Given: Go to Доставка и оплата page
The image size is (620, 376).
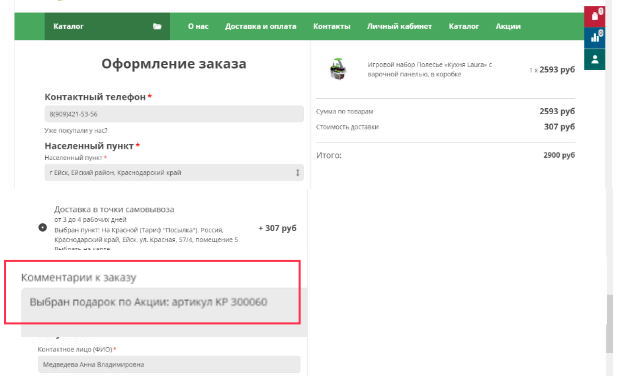Looking at the screenshot, I should 261,26.
